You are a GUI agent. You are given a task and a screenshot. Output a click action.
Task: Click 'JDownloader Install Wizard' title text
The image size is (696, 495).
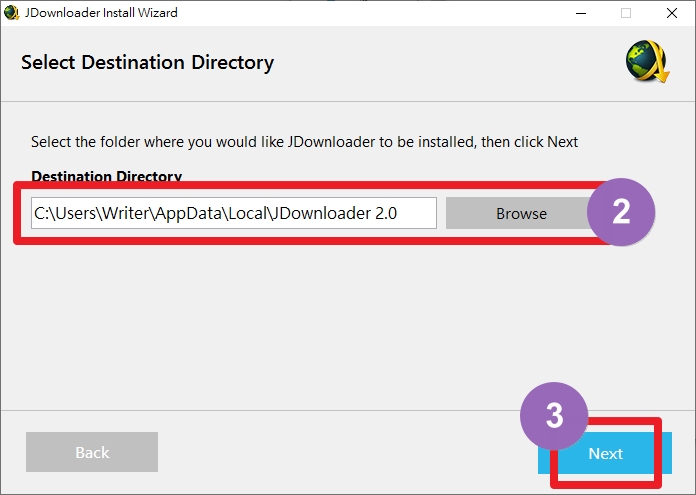[x=101, y=12]
